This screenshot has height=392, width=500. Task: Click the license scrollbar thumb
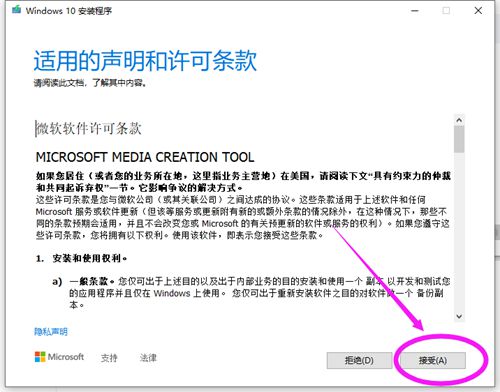coord(459,139)
